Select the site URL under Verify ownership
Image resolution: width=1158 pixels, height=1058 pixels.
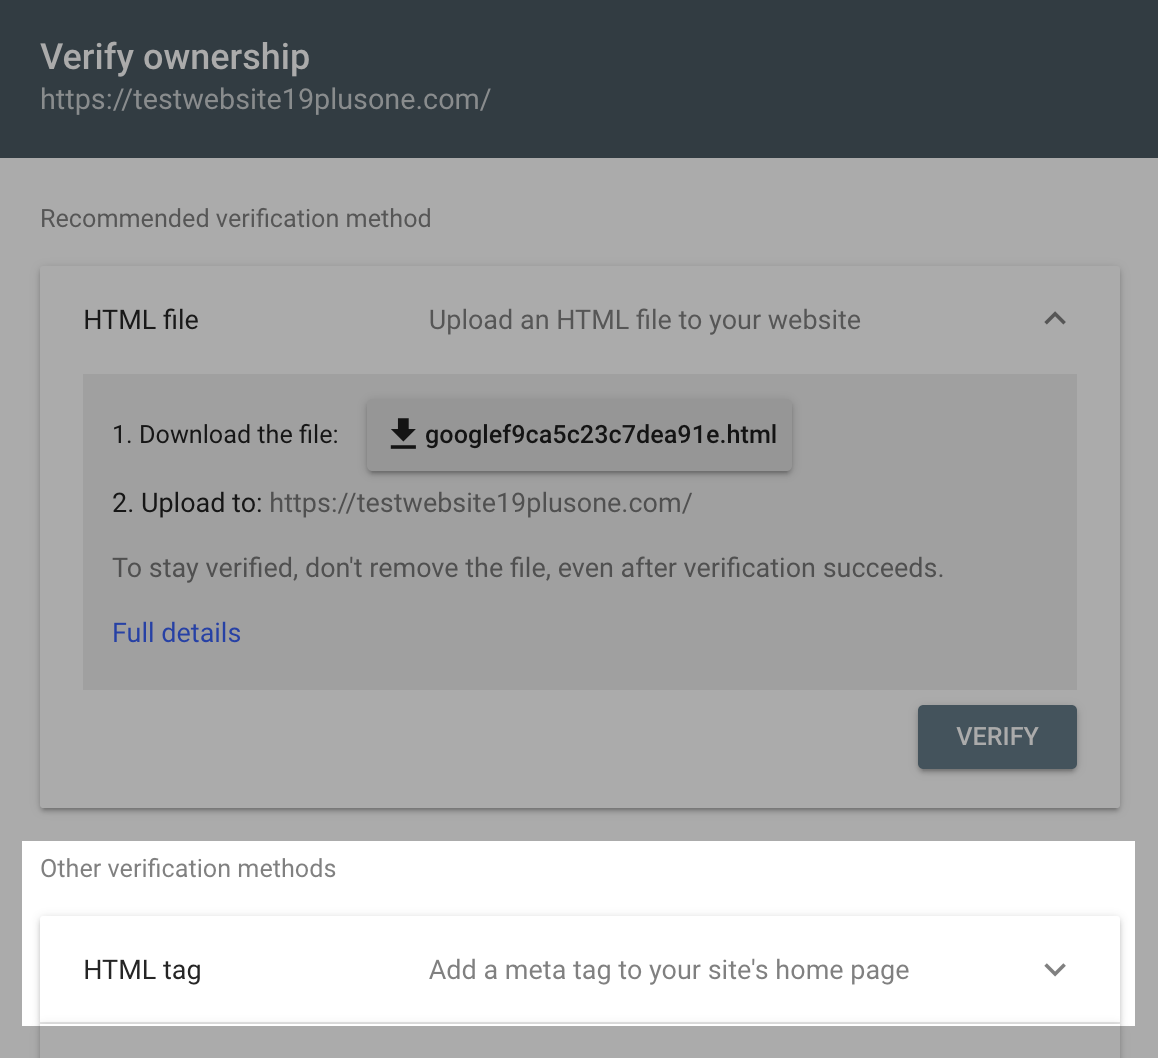pyautogui.click(x=265, y=99)
